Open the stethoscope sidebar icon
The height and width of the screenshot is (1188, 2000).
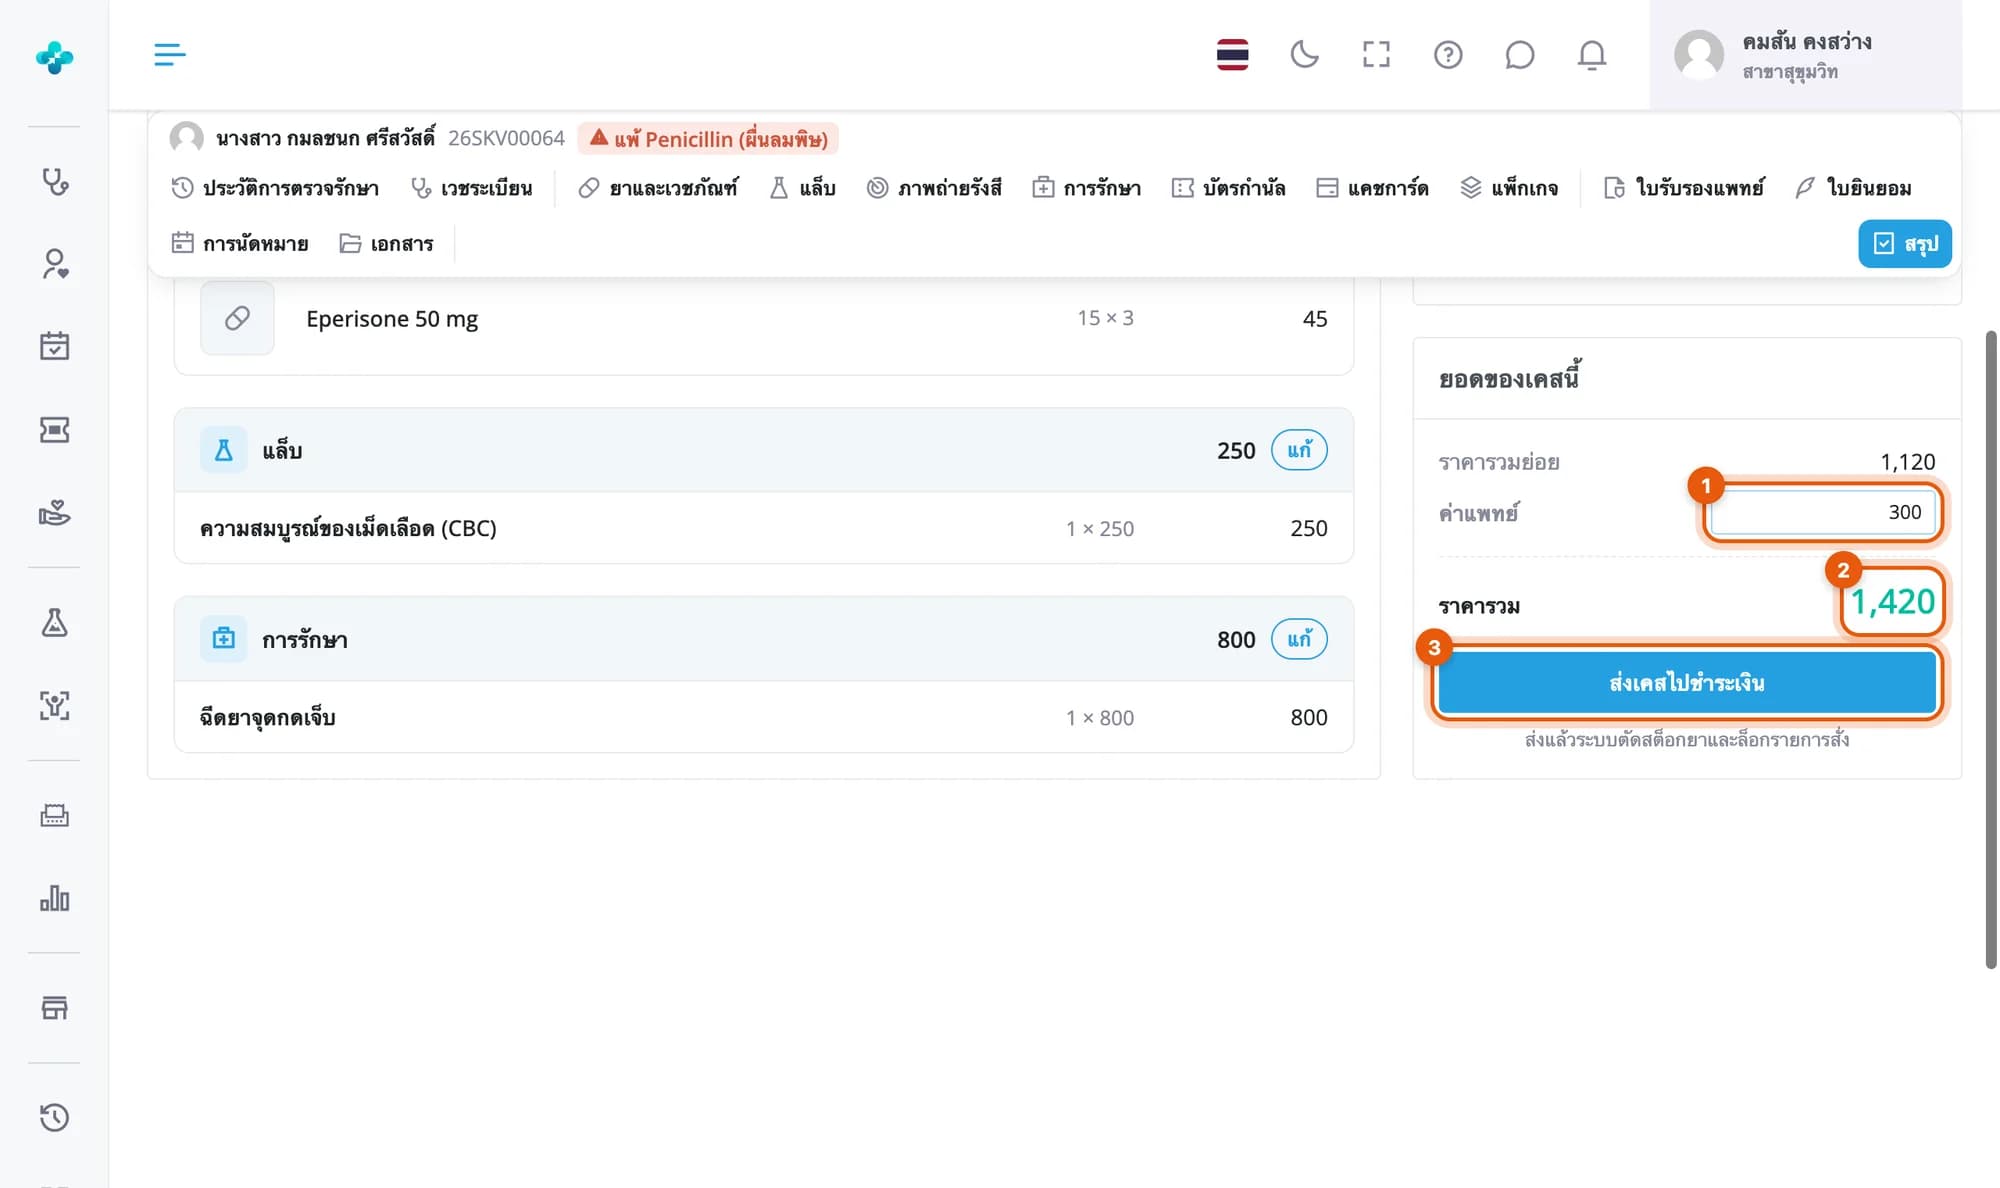pos(54,182)
